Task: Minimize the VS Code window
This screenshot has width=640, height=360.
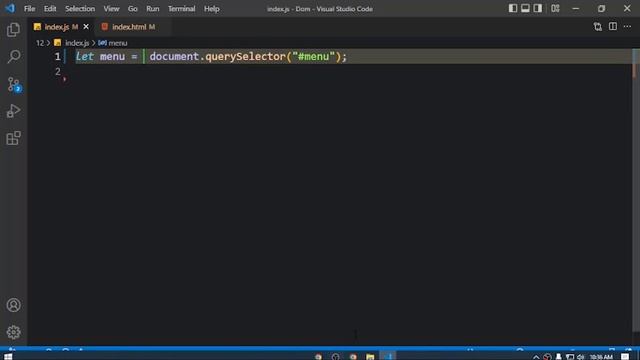Action: tap(576, 8)
